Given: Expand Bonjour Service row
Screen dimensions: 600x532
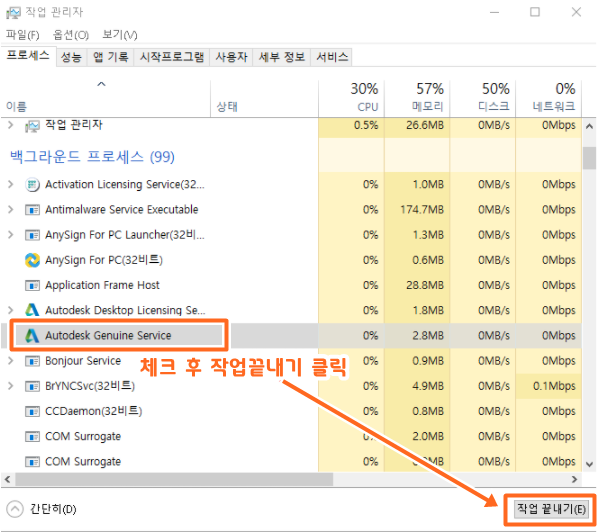Looking at the screenshot, I should 11,361.
